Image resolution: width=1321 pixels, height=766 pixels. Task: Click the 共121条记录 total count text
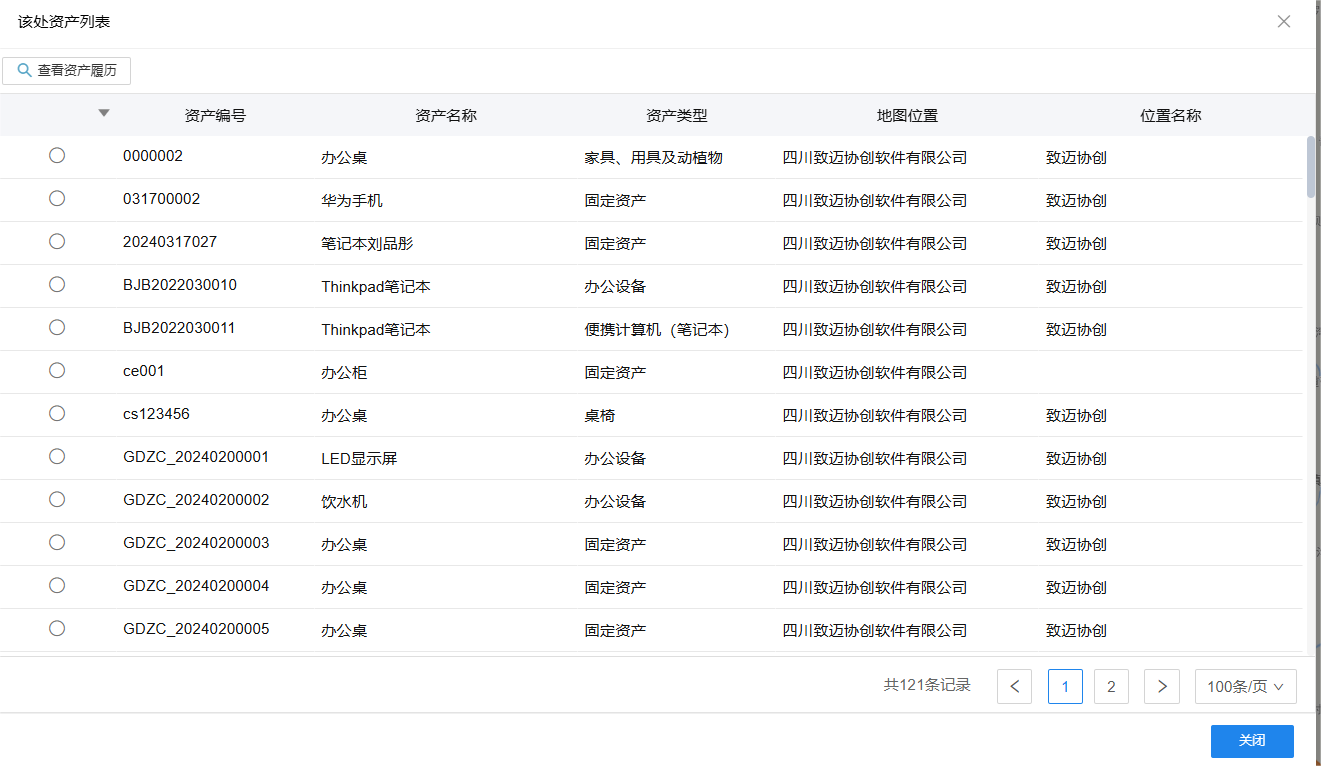pos(927,685)
